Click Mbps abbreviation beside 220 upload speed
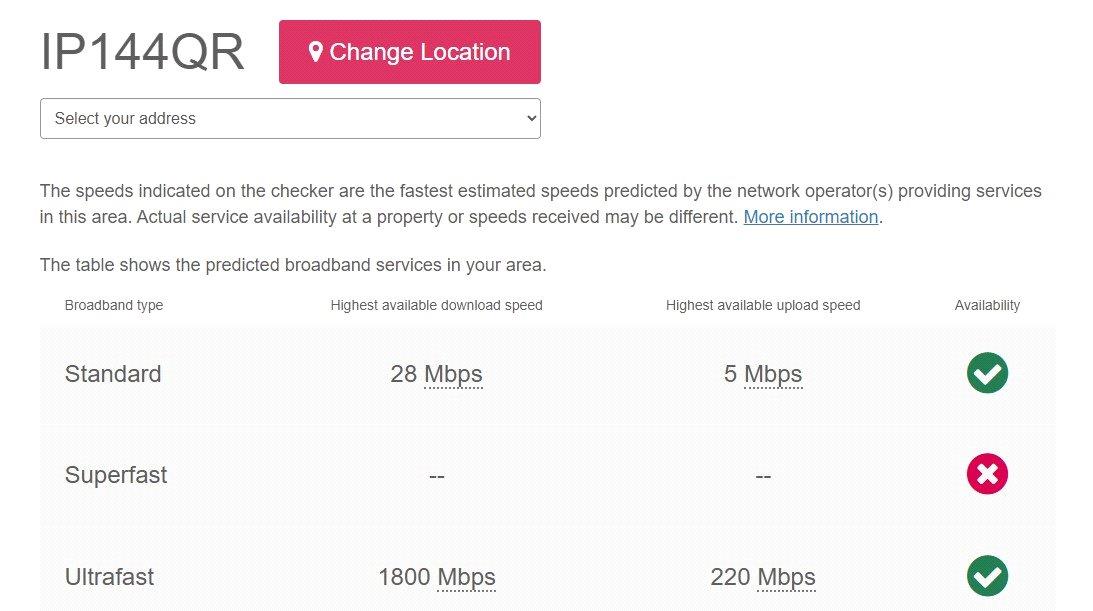Image resolution: width=1093 pixels, height=611 pixels. (x=786, y=577)
